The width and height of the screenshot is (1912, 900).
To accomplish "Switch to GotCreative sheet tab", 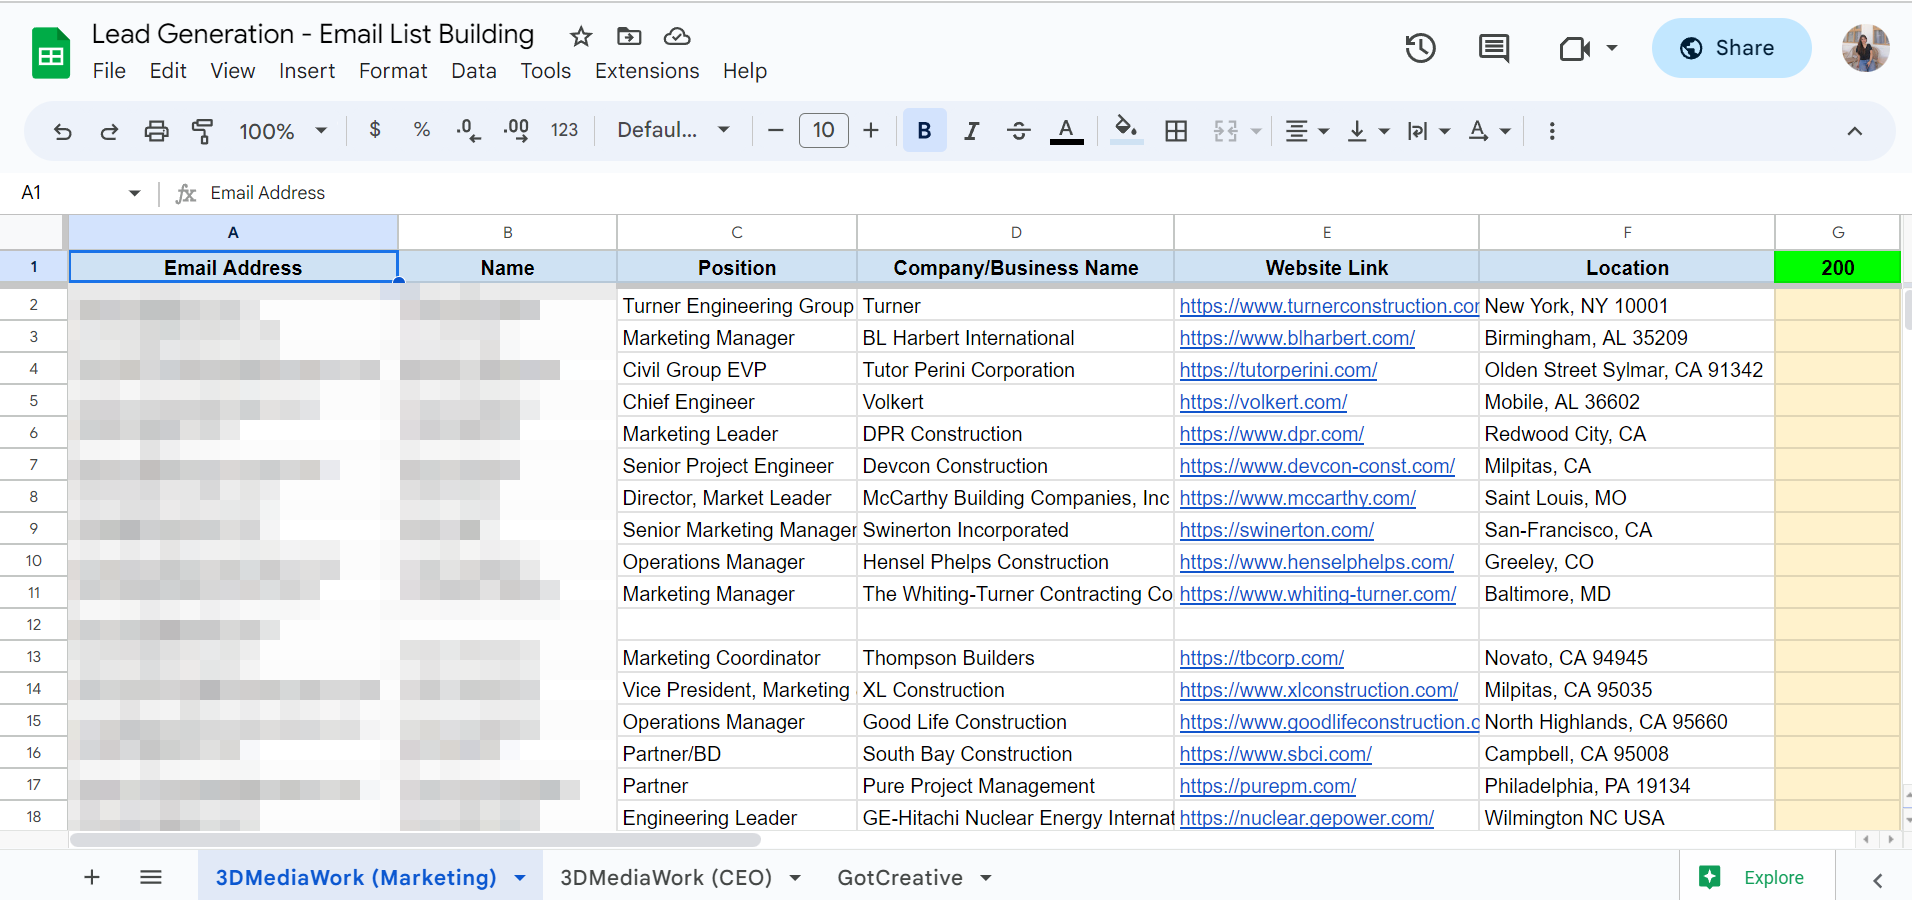I will (900, 877).
